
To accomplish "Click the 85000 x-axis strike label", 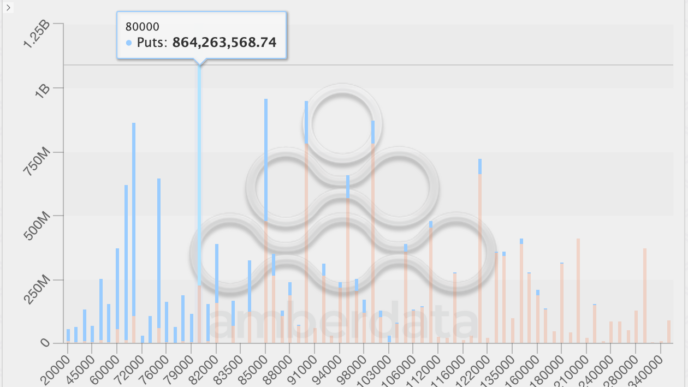I will 253,369.
